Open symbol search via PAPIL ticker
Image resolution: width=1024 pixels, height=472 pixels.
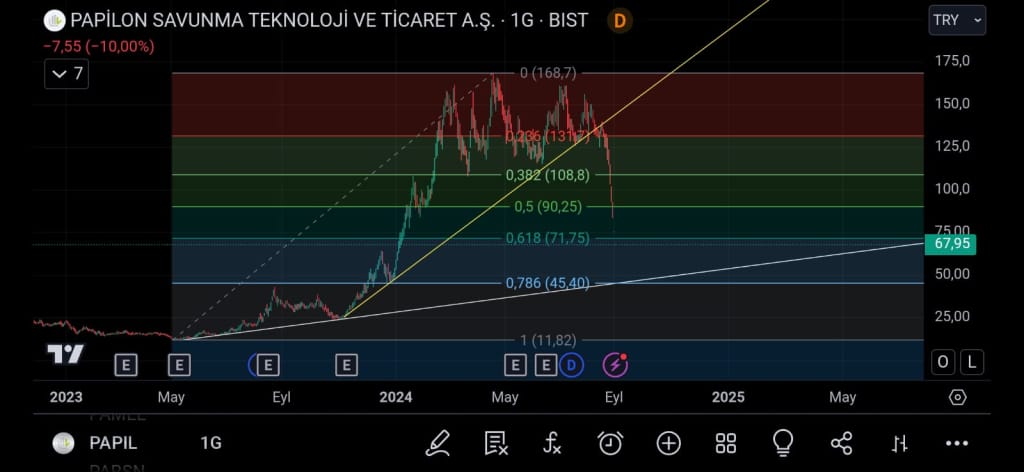[113, 443]
